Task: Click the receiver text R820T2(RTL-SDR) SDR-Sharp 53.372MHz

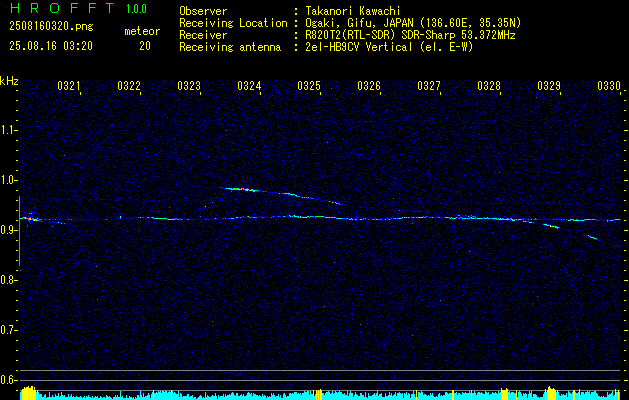Action: click(x=410, y=35)
